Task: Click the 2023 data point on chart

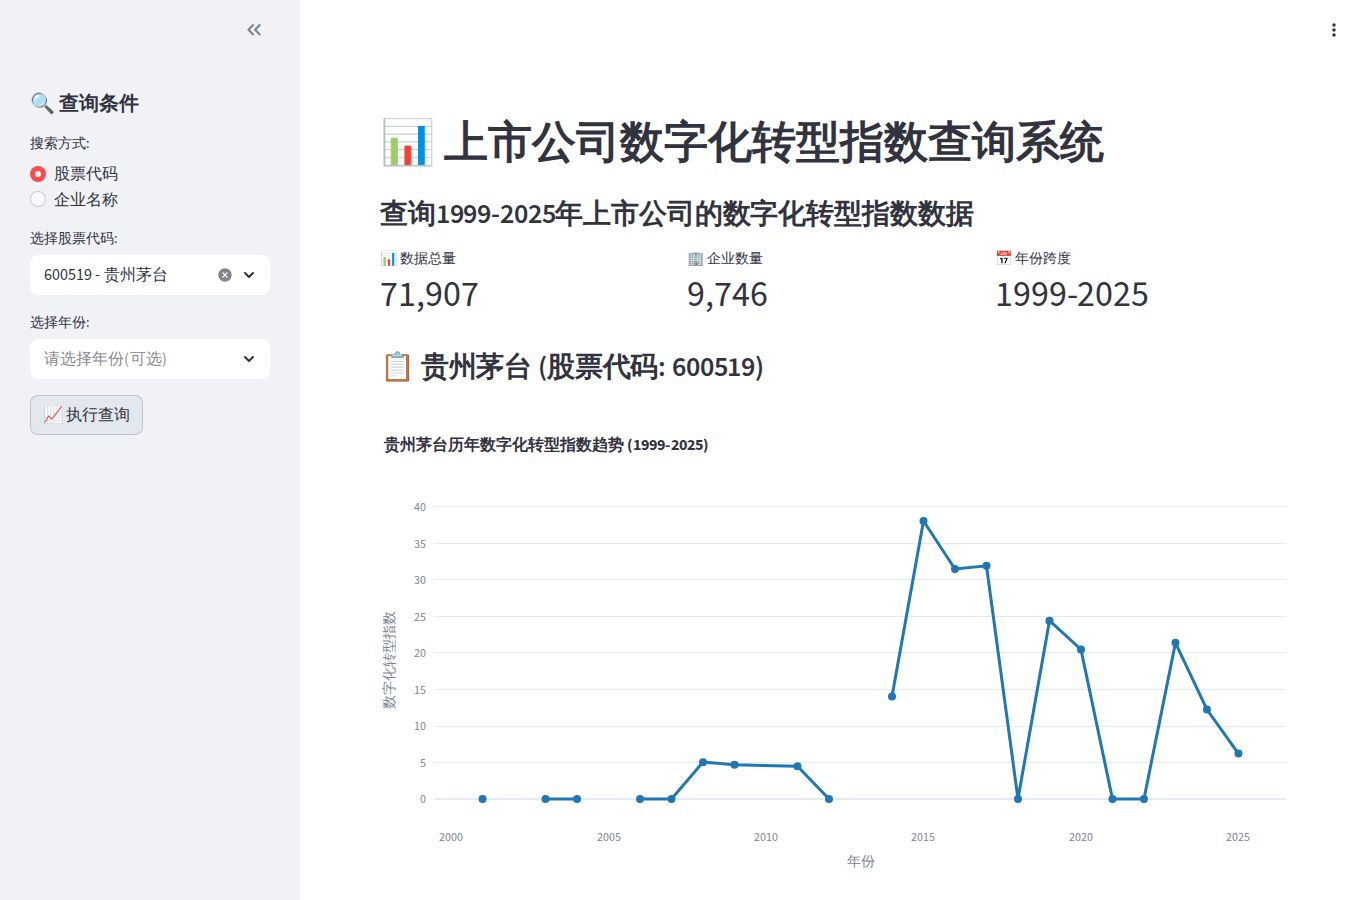Action: pyautogui.click(x=1175, y=643)
